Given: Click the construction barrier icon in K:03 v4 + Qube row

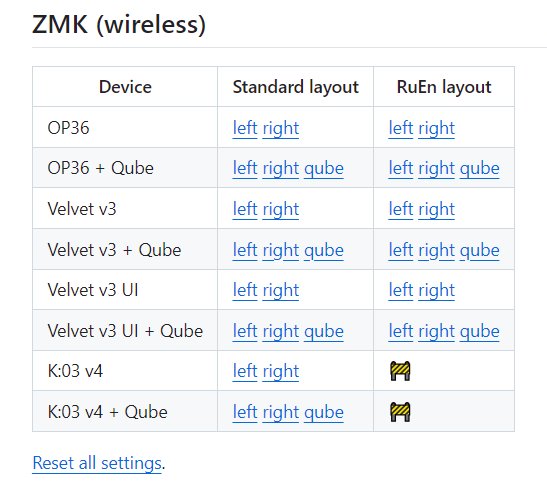Looking at the screenshot, I should coord(400,412).
